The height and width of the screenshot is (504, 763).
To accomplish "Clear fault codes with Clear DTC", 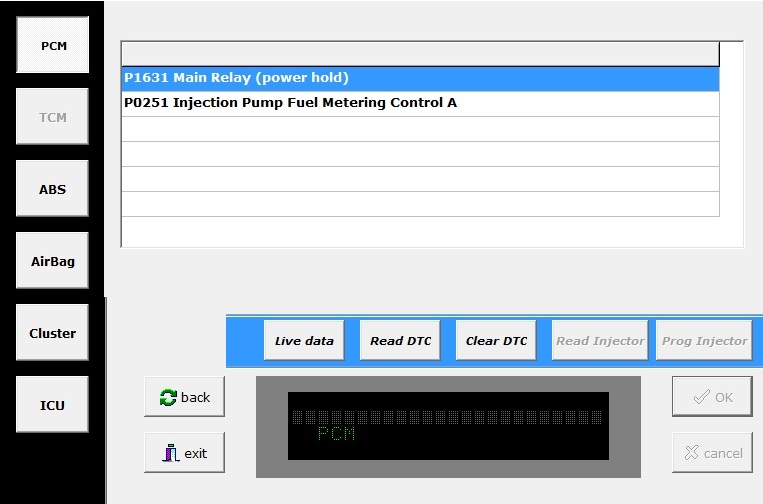I will tap(496, 341).
